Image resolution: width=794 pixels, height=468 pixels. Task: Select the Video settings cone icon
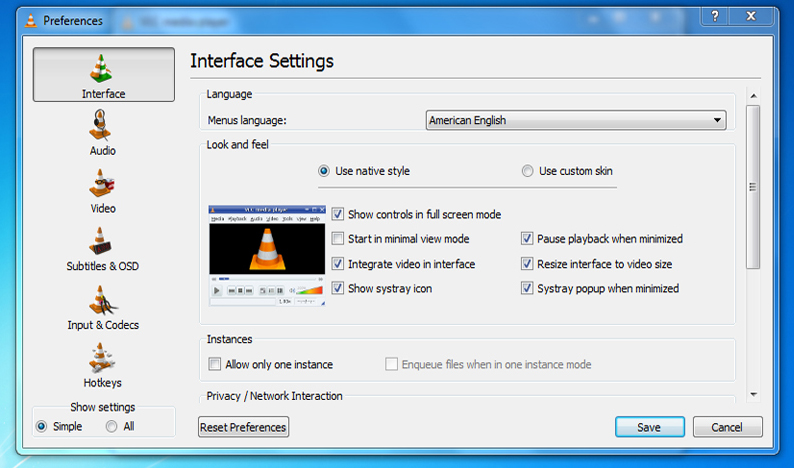pos(103,184)
